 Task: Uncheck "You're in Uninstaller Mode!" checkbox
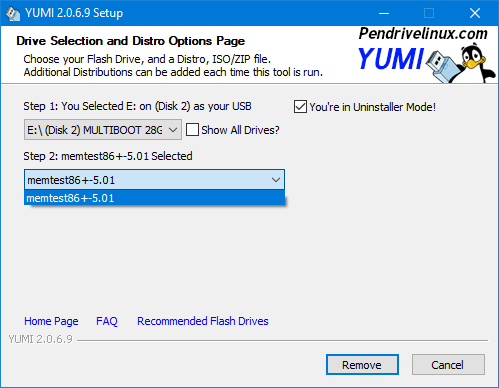[300, 107]
